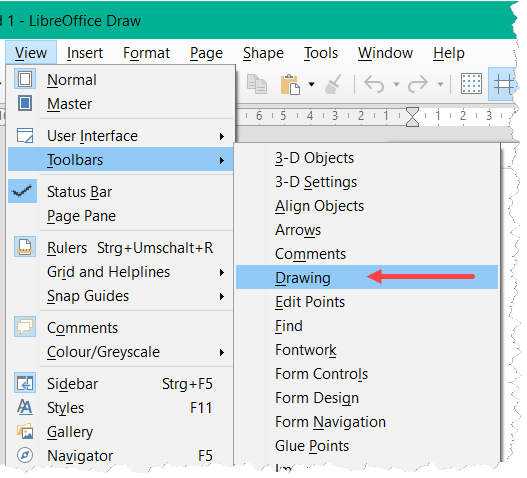Screen dimensions: 527x478
Task: Enable the Arrows toolbar
Action: click(367, 230)
